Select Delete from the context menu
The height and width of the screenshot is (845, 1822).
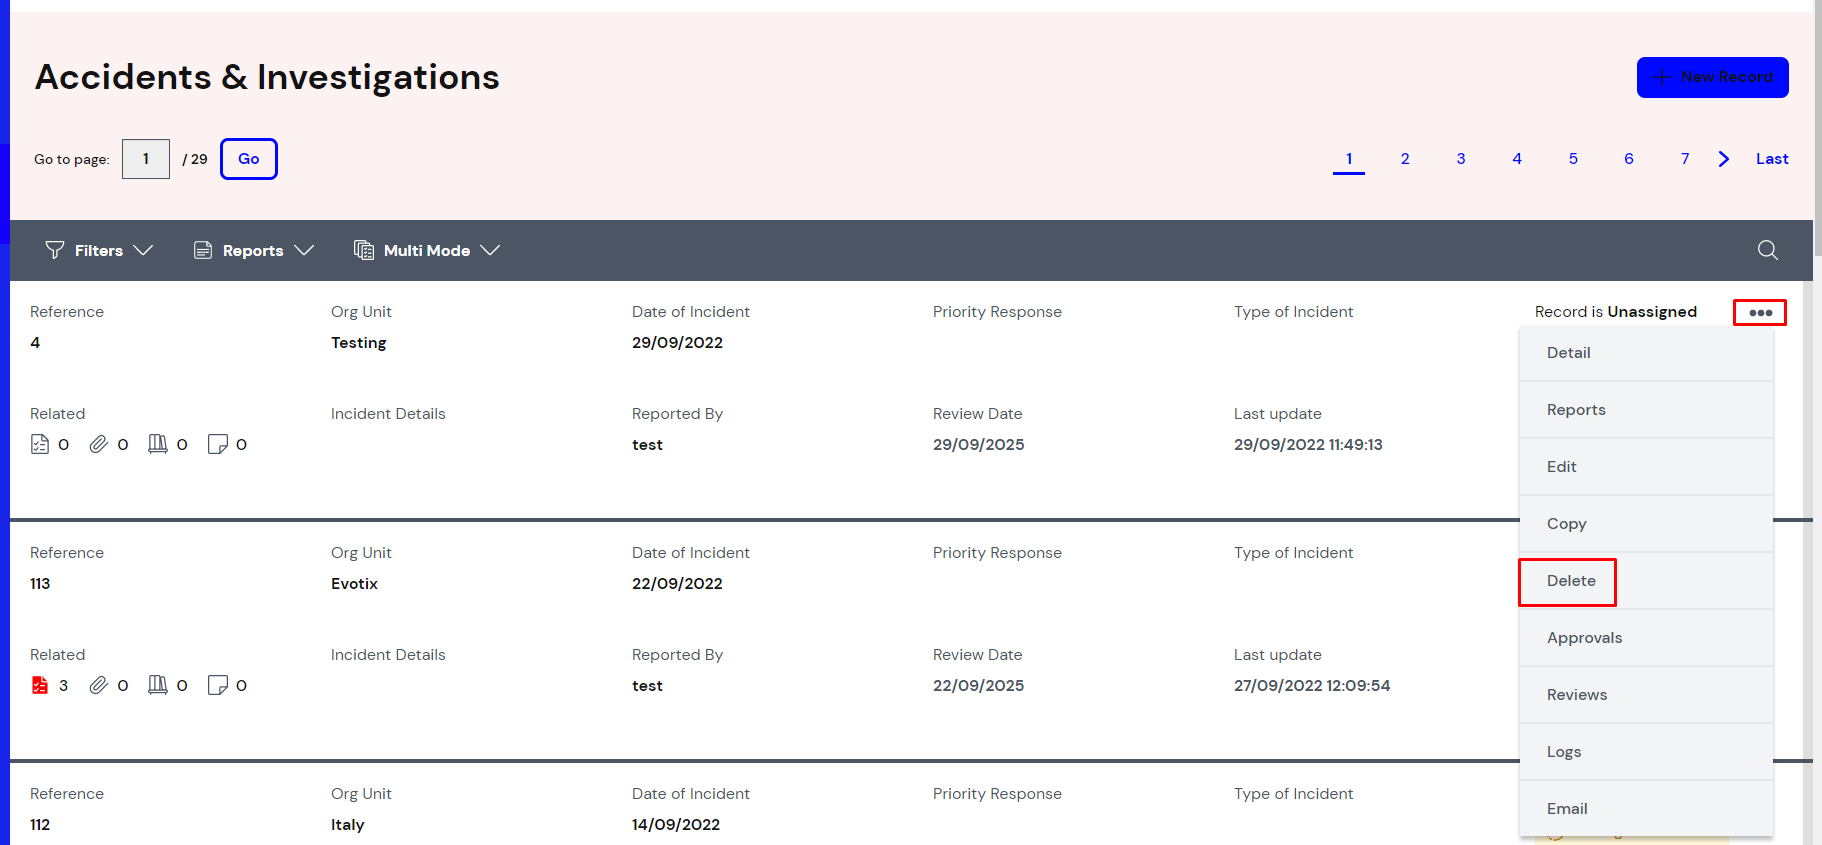point(1570,581)
